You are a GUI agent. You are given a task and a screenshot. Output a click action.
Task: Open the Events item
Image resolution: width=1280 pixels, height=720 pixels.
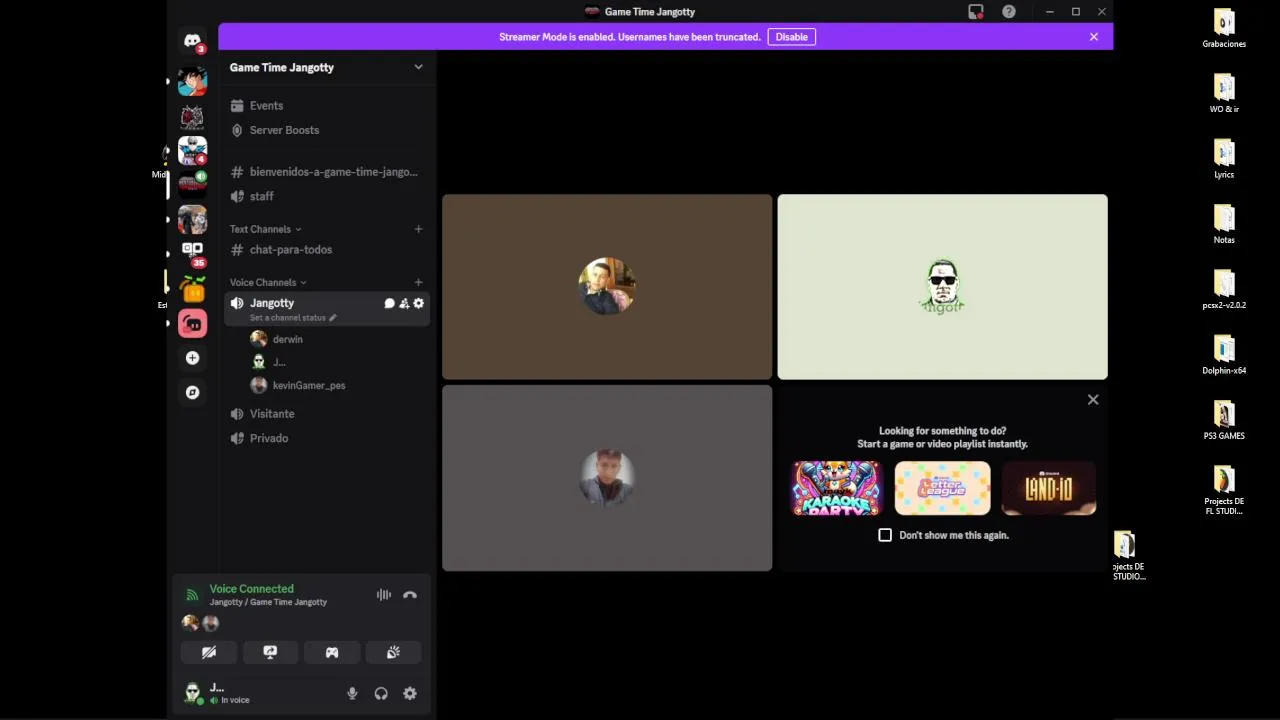tap(326, 105)
